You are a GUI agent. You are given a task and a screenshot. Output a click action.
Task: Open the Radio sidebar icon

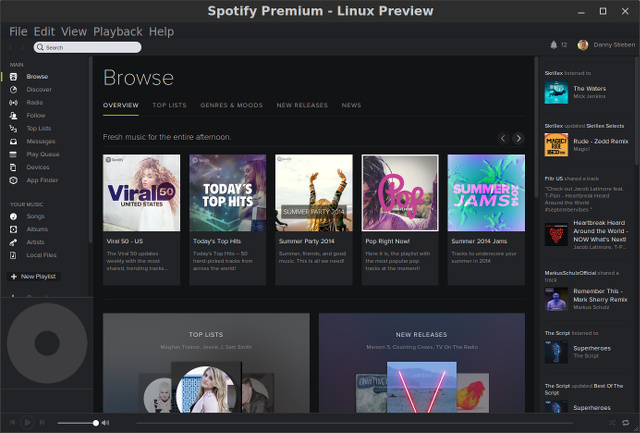13,102
